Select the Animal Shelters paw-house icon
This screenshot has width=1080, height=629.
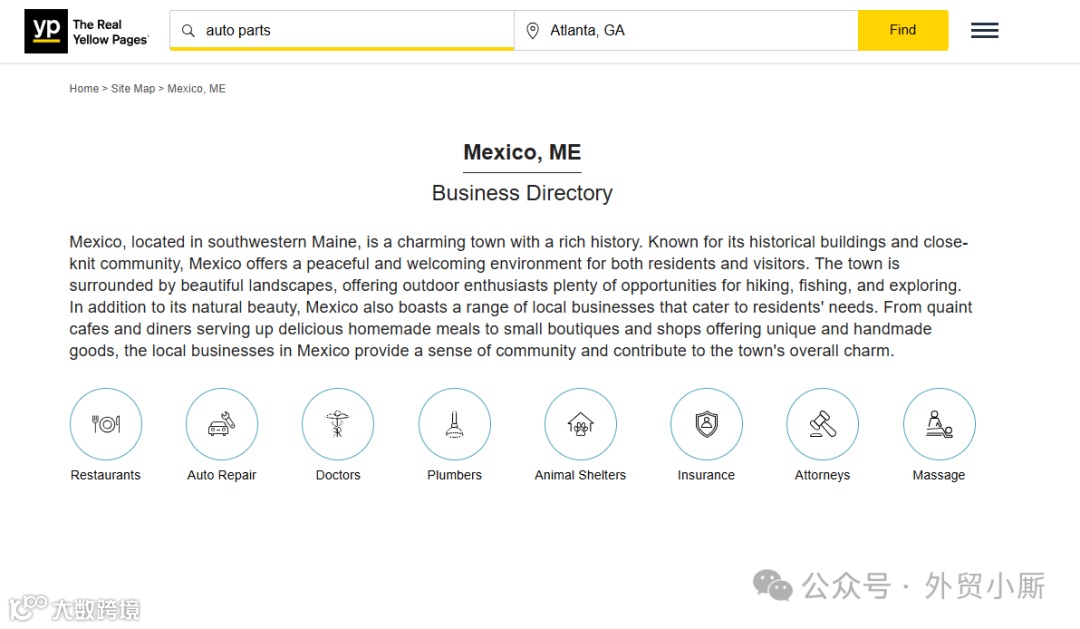pos(580,424)
